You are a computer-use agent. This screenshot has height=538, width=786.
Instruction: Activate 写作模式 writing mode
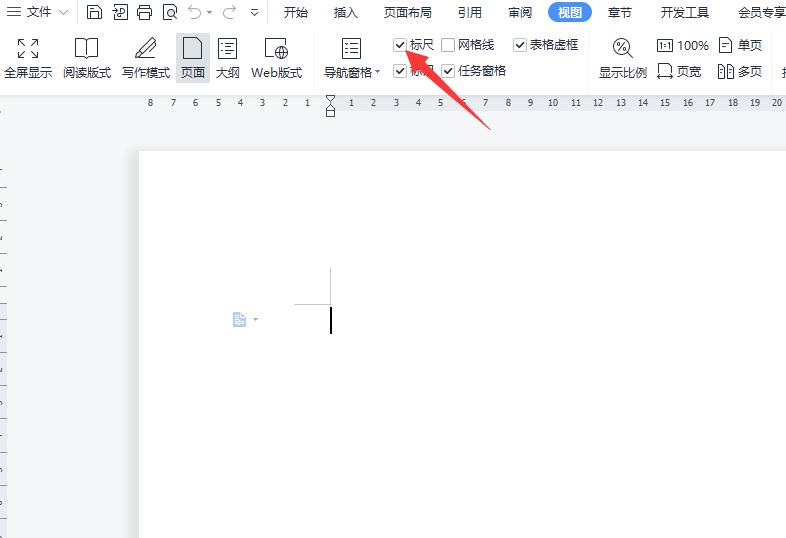click(146, 58)
